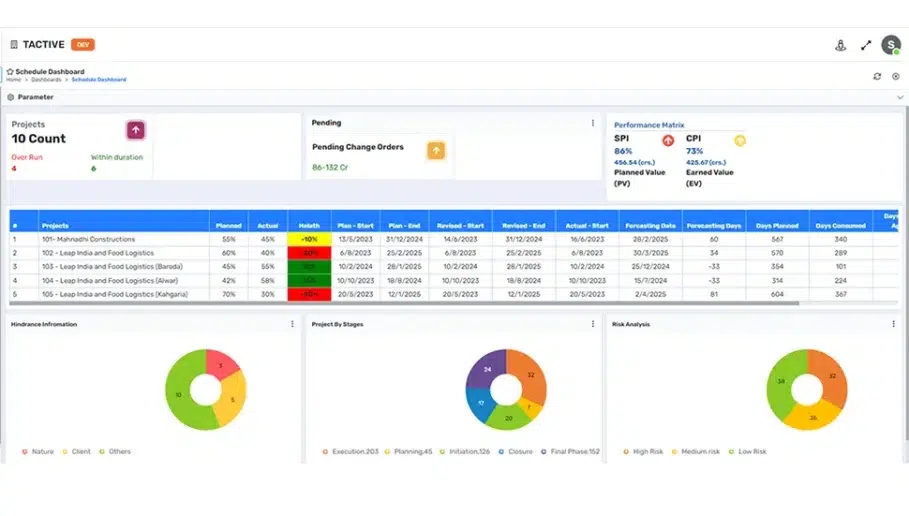Click the Pending Change Orders arrow icon
Screen dimensions: 909x516
[436, 151]
